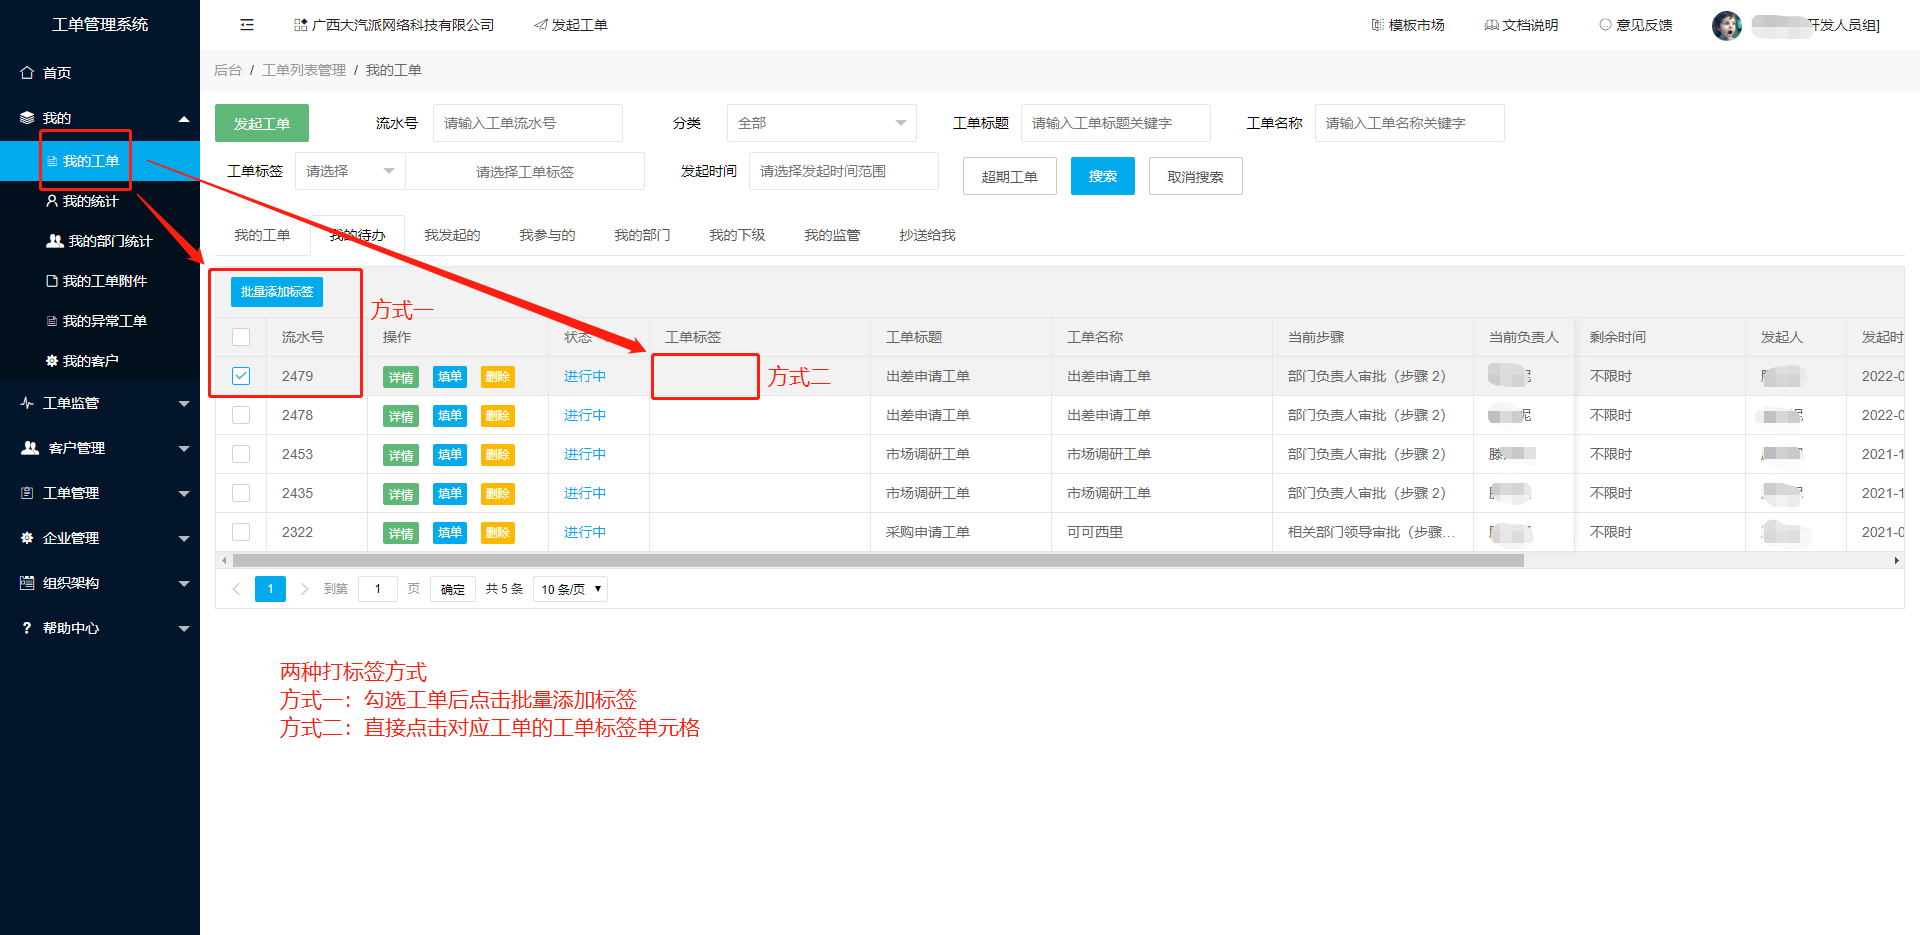The width and height of the screenshot is (1920, 935).
Task: Expand the 客户管理 sidebar menu
Action: 184,449
